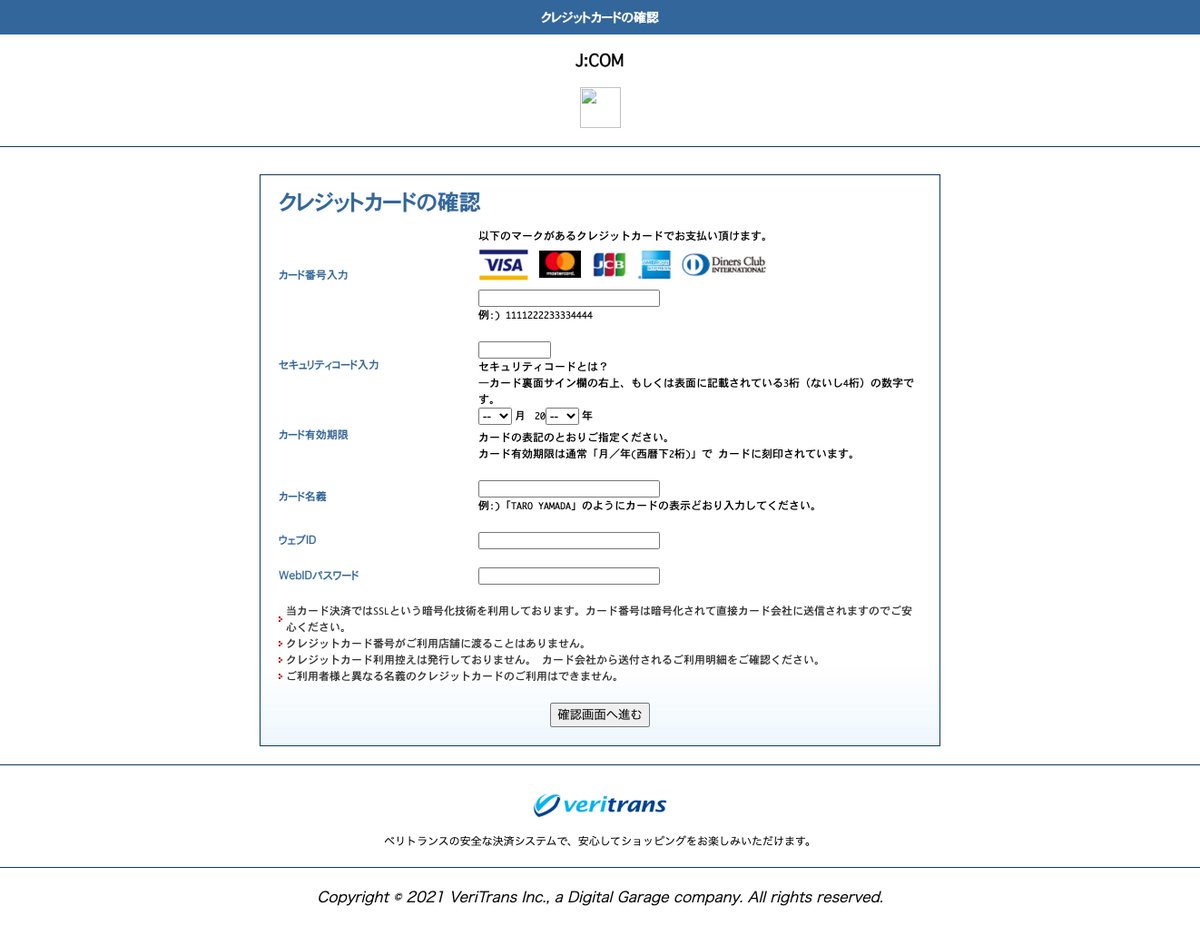1200x926 pixels.
Task: Focus the card number input field
Action: click(569, 298)
